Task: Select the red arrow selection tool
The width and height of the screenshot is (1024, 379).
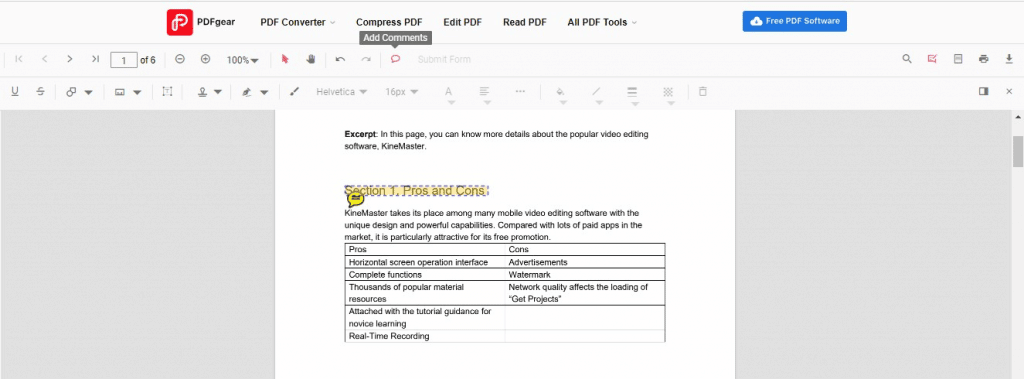Action: tap(285, 59)
